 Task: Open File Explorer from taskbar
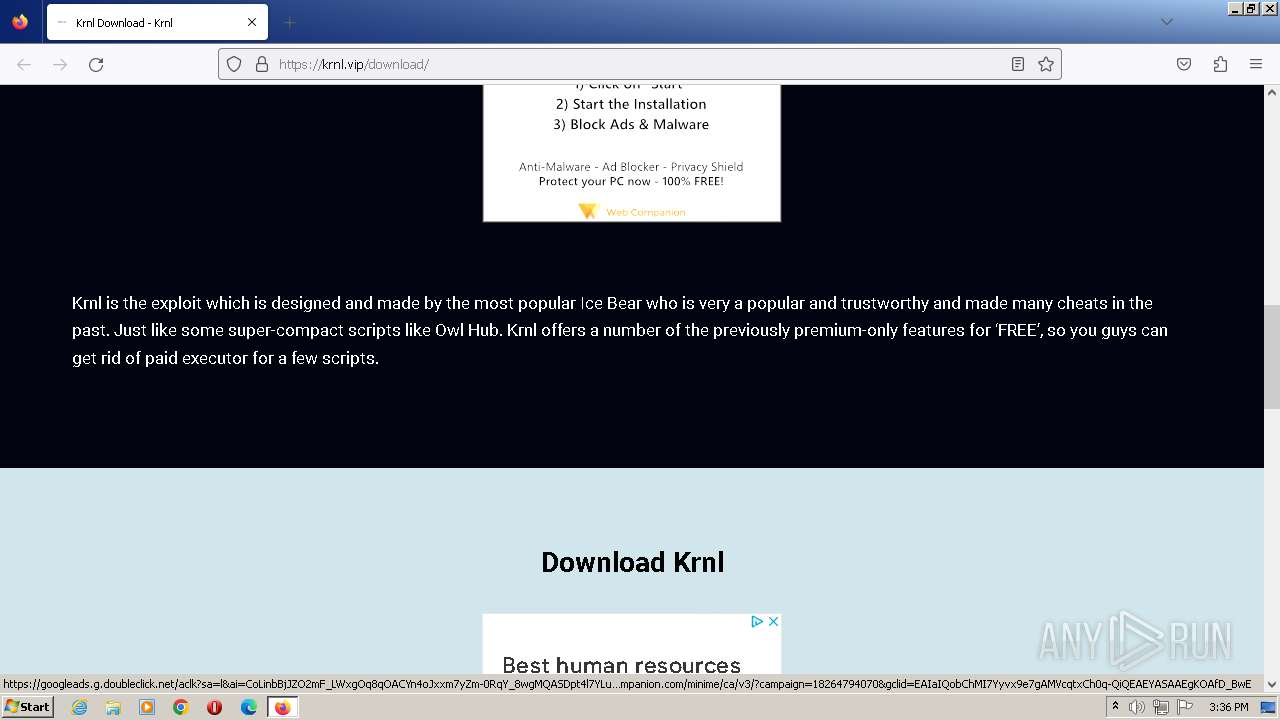click(113, 707)
